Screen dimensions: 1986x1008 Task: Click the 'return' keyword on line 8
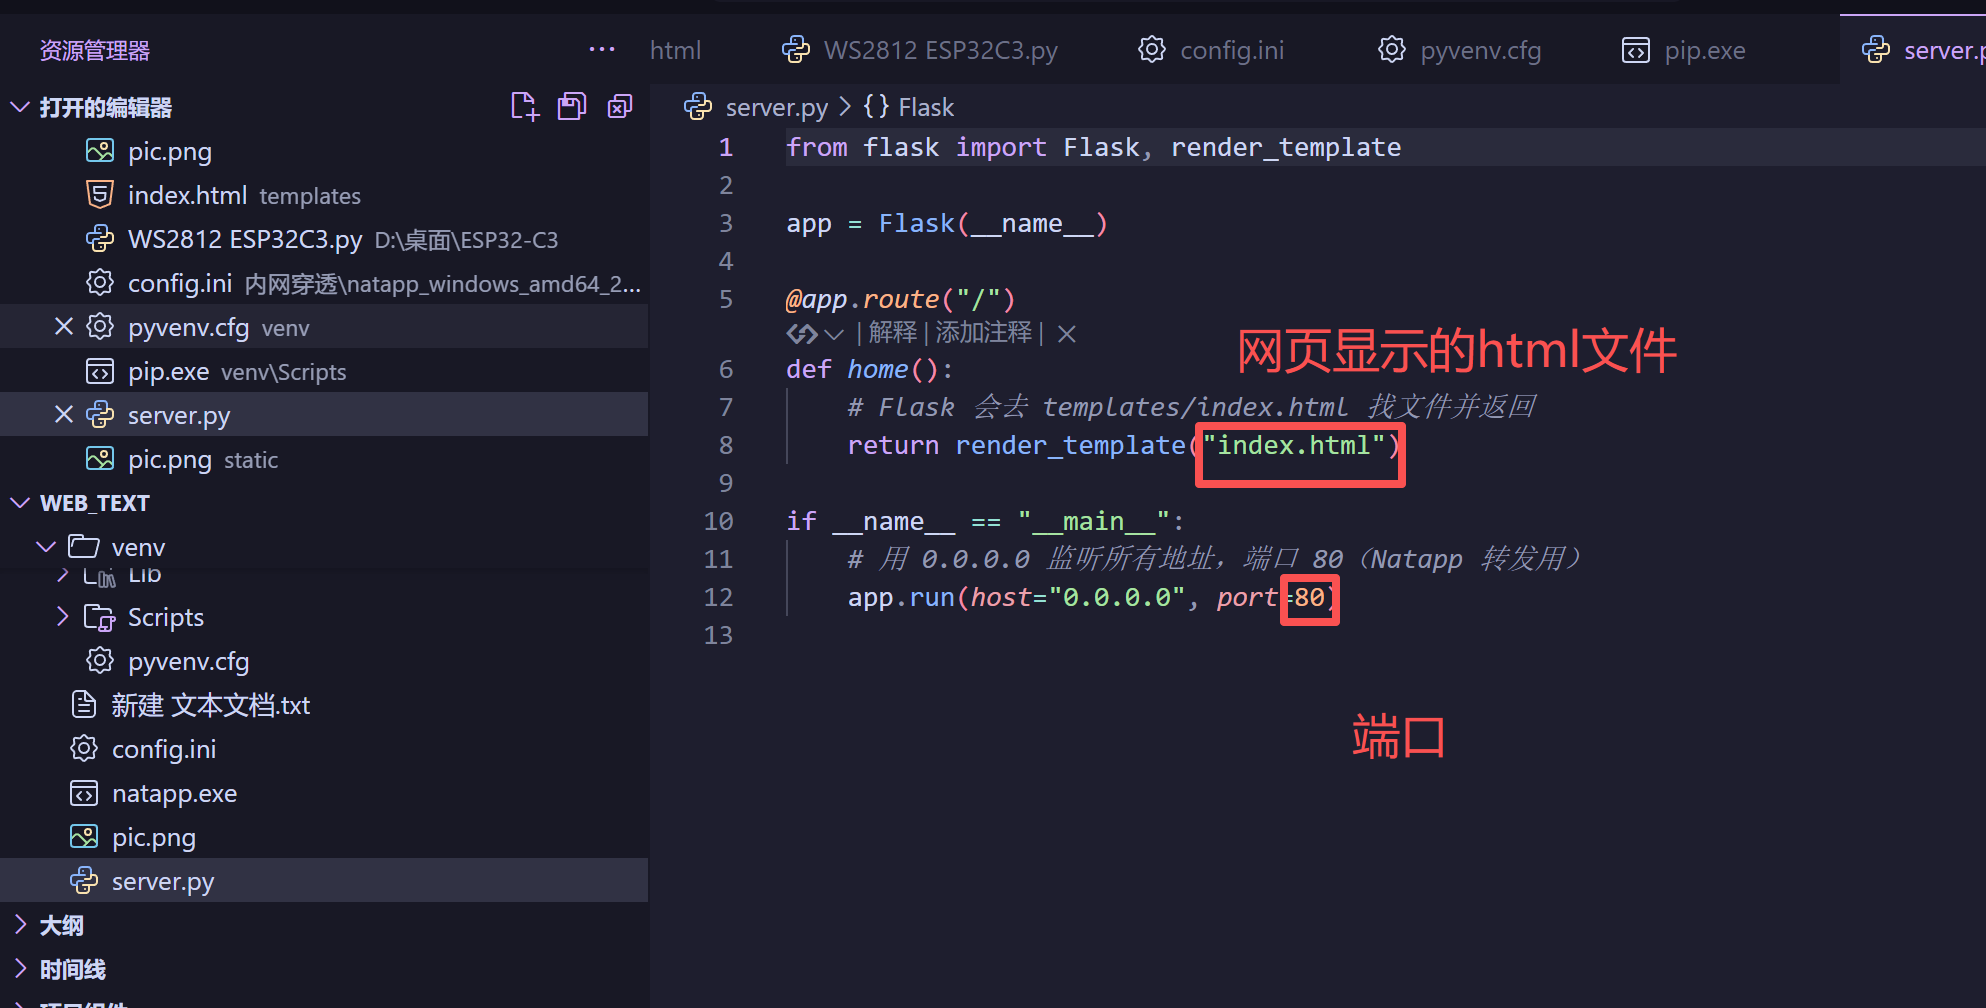click(x=893, y=445)
